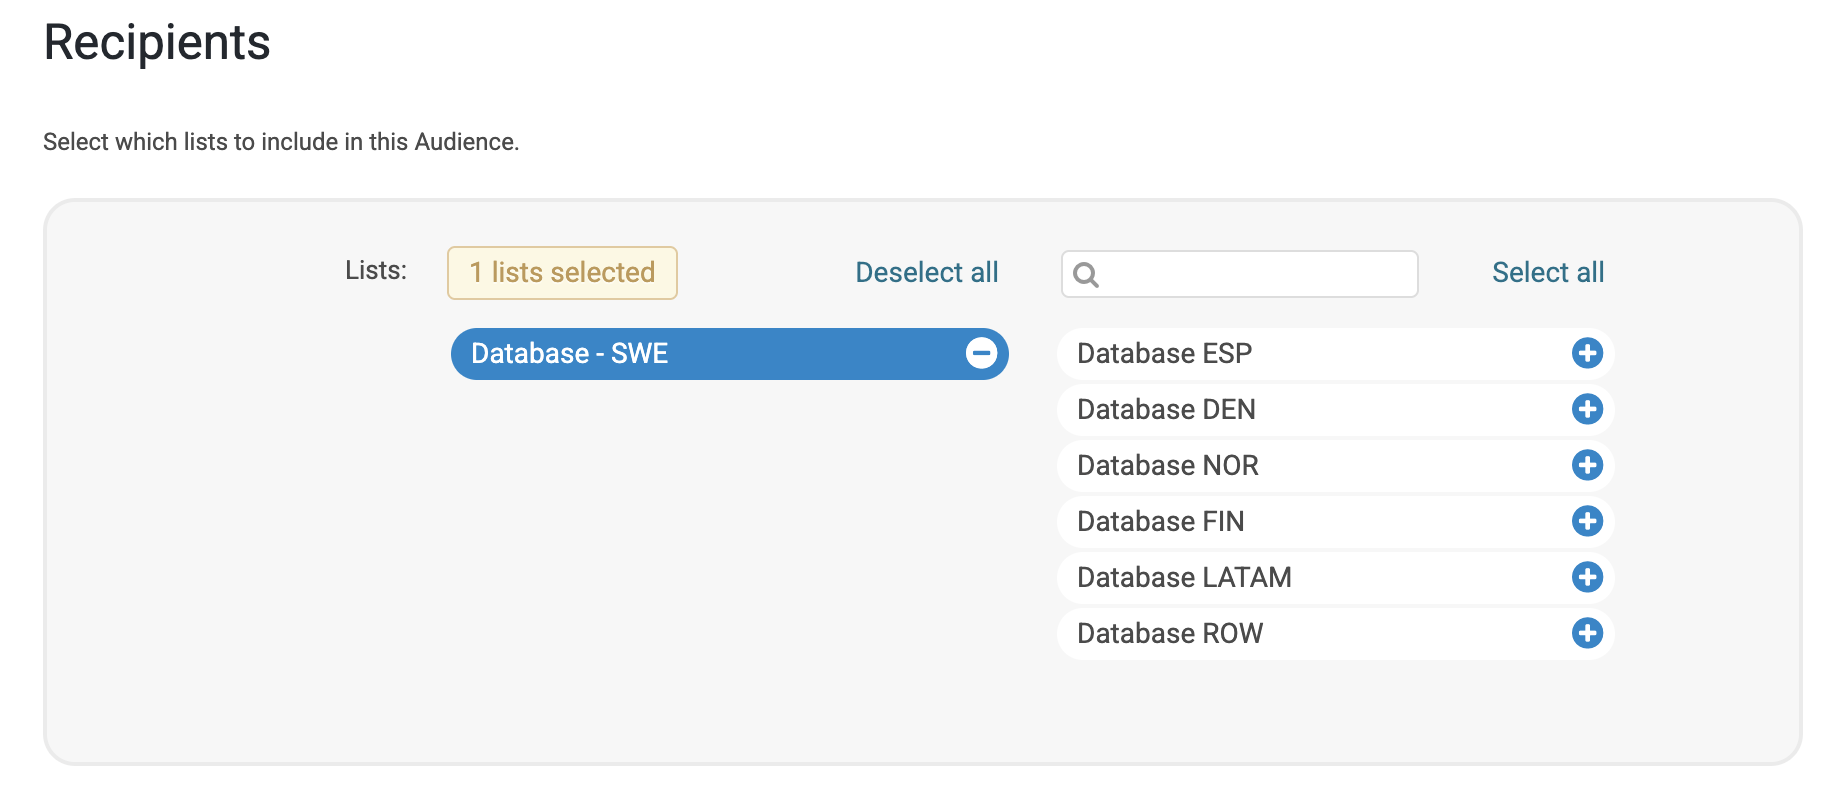Screen dimensions: 1848x804
Task: Click the plus icon beside Database LATAM
Action: point(1587,577)
